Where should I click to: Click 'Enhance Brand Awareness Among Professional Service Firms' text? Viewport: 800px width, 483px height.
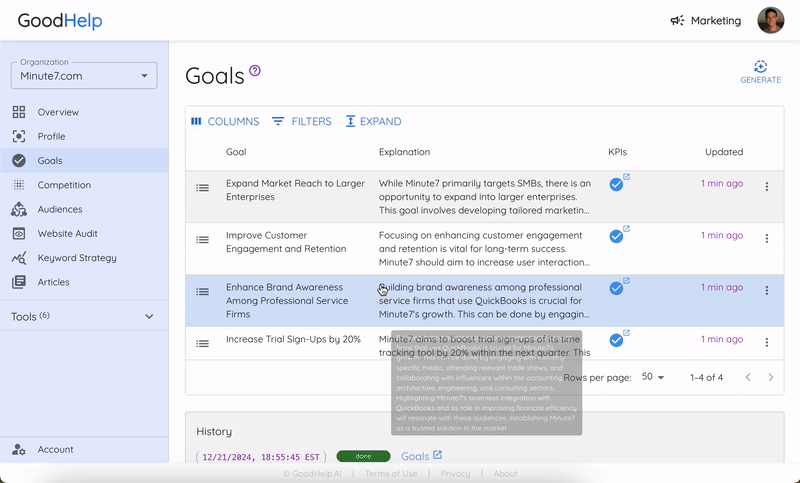point(287,301)
